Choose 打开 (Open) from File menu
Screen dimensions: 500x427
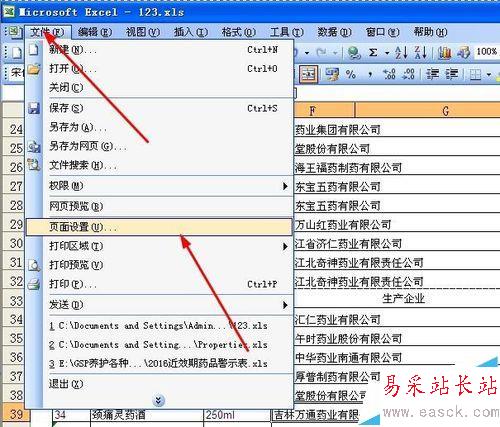click(159, 69)
